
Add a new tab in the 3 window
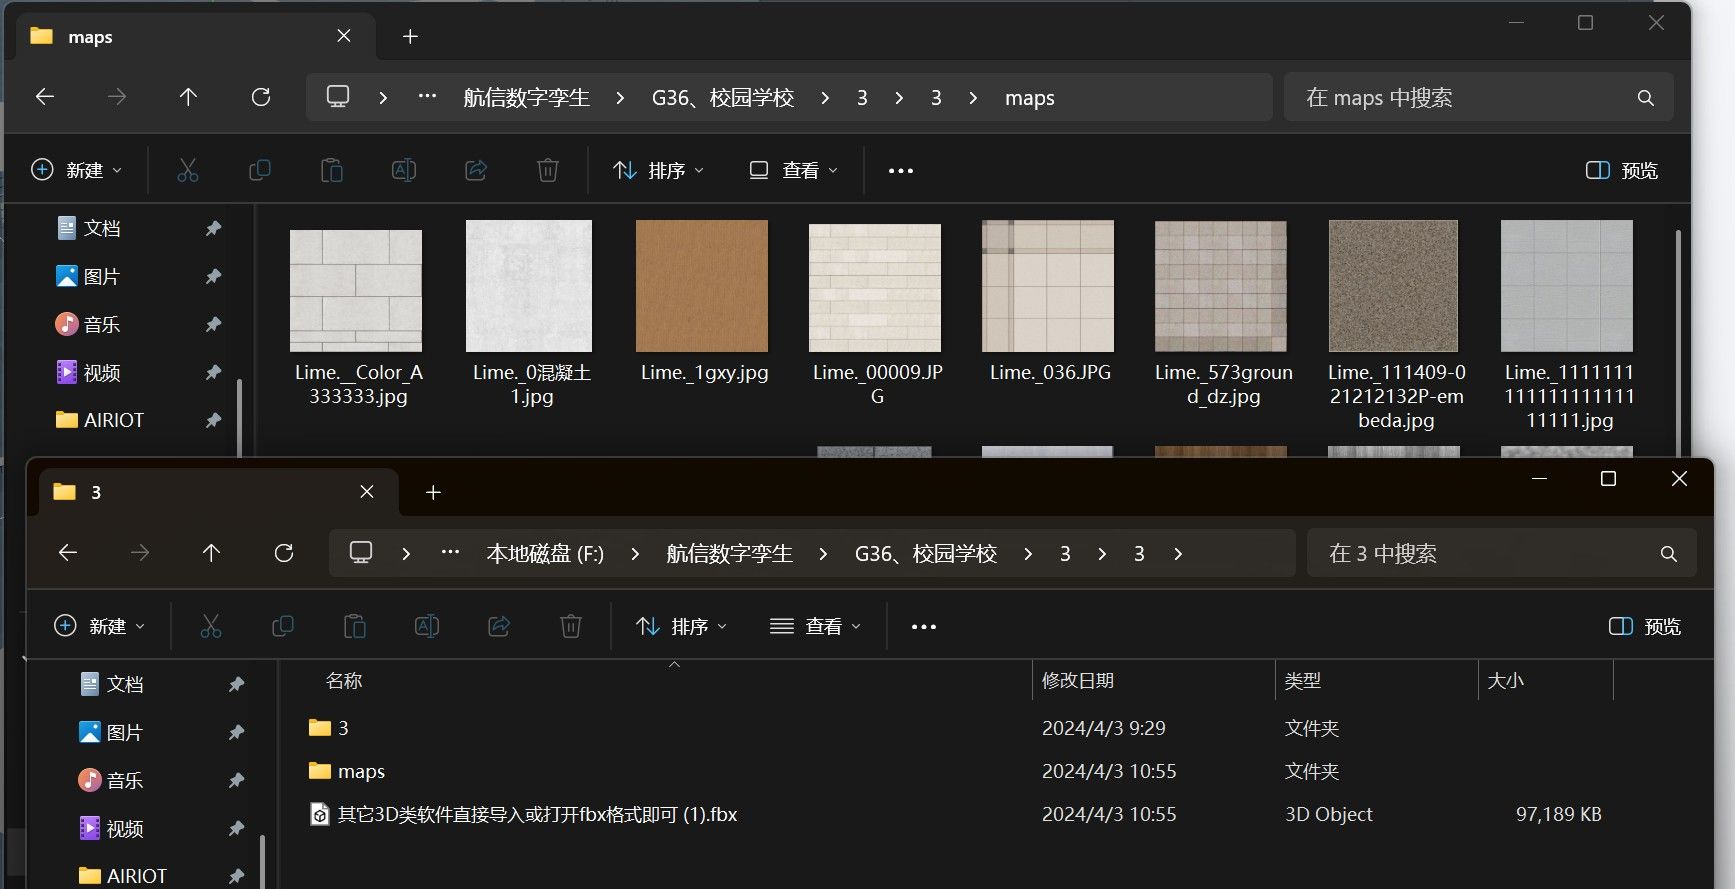coord(433,493)
